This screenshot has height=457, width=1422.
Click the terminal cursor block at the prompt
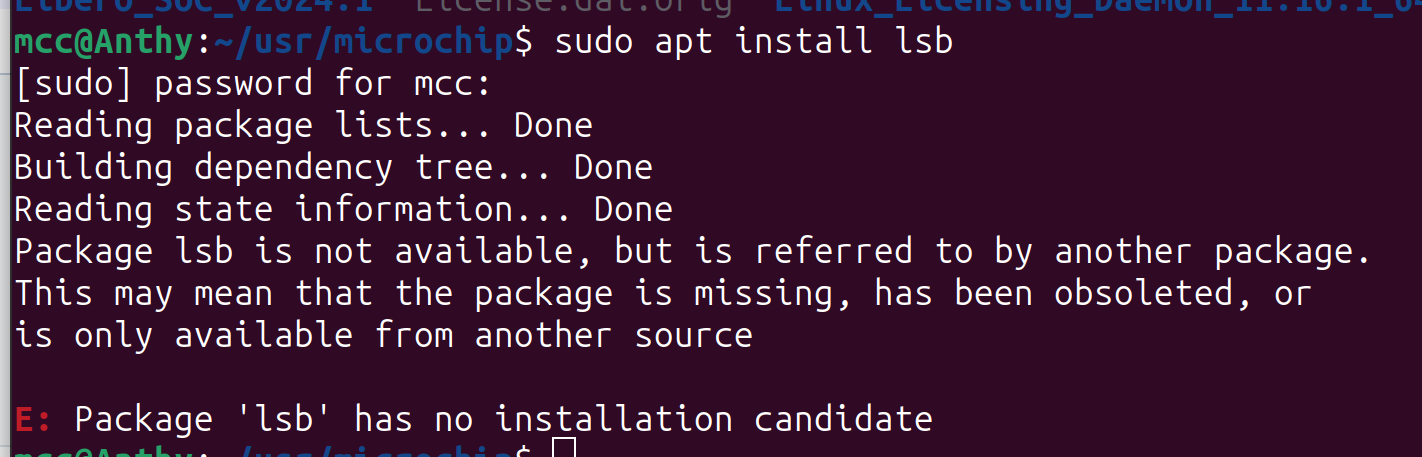tap(564, 448)
